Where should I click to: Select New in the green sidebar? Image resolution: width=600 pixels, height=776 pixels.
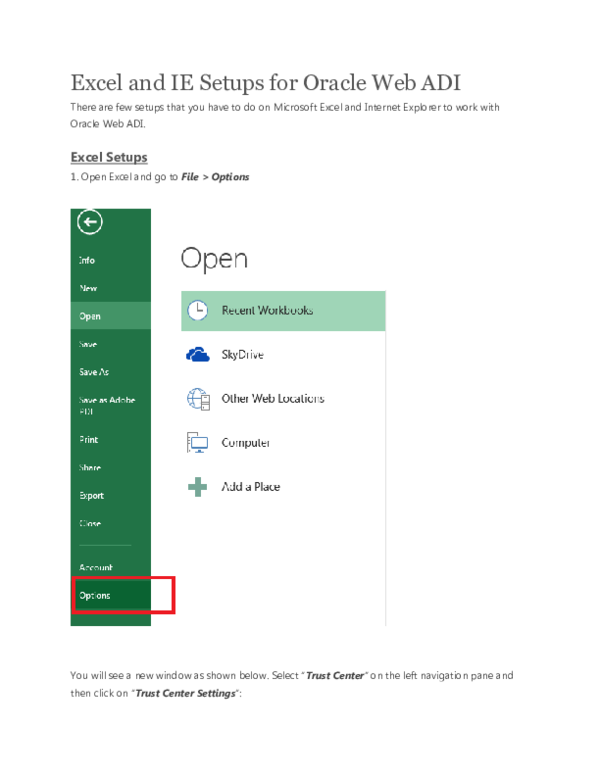click(88, 288)
